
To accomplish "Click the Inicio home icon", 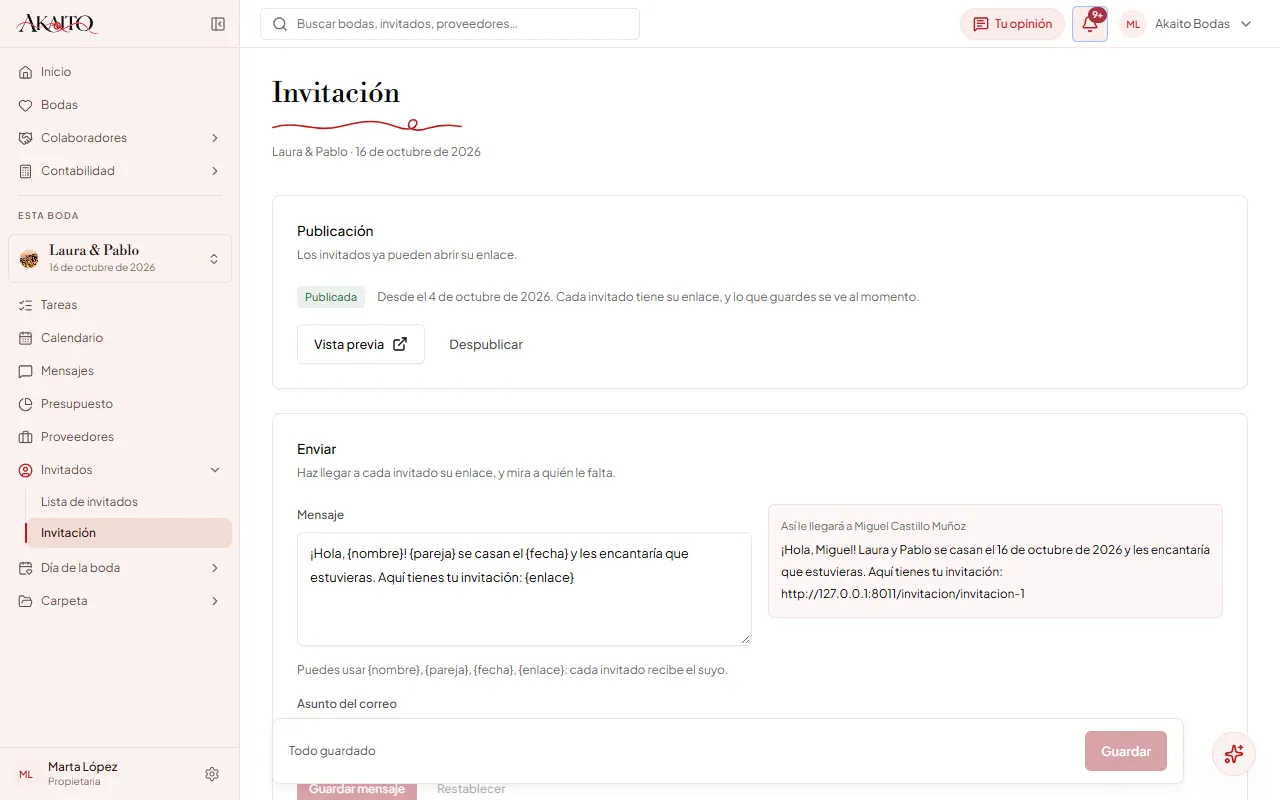I will [x=26, y=72].
